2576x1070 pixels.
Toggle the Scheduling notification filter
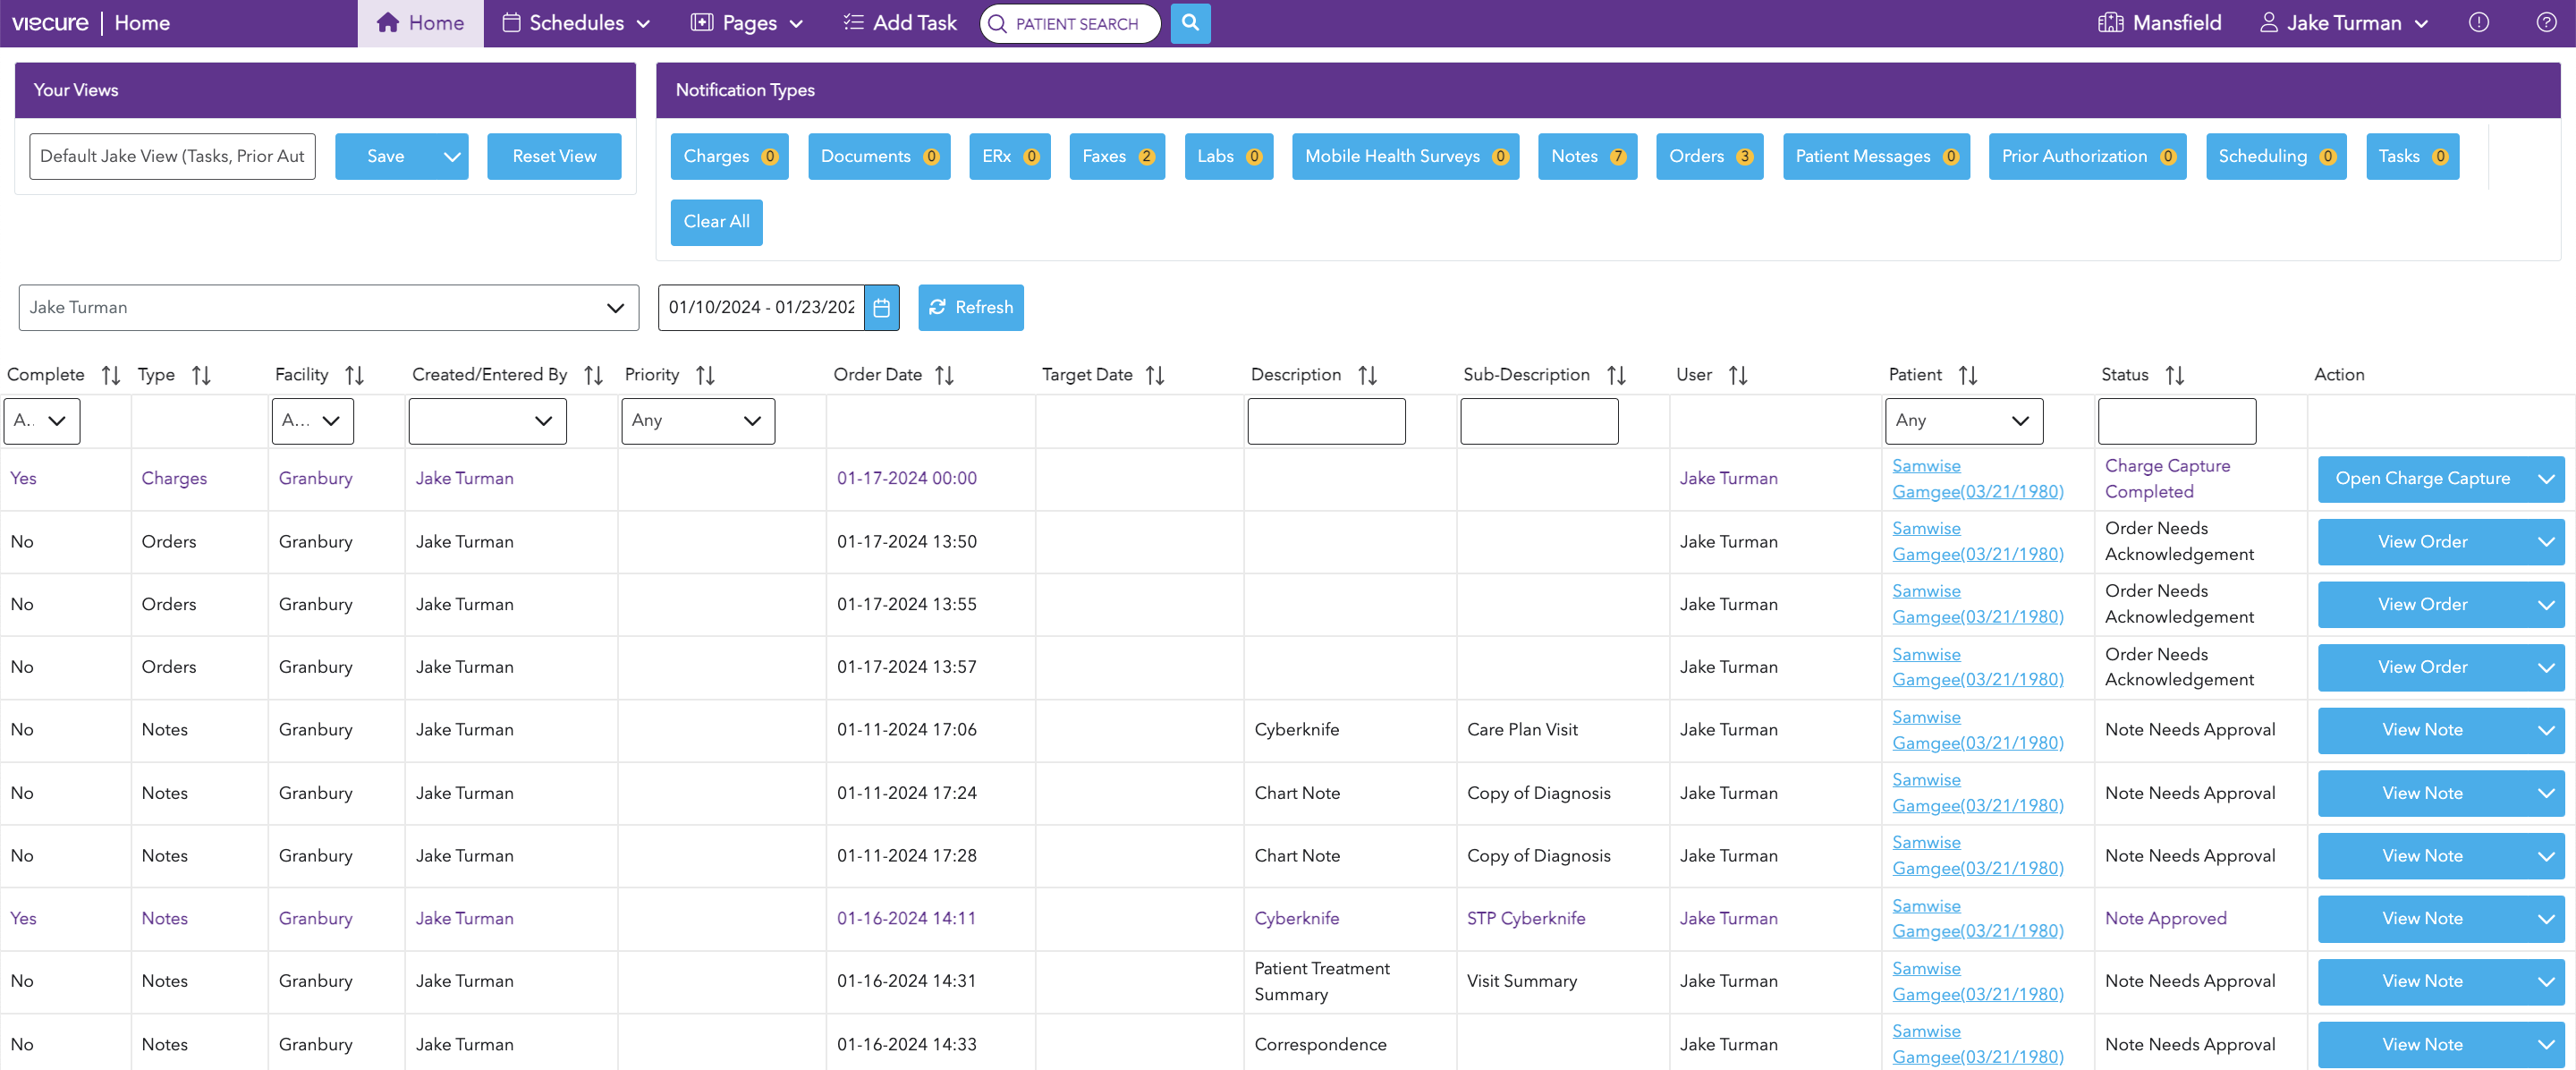[x=2276, y=156]
